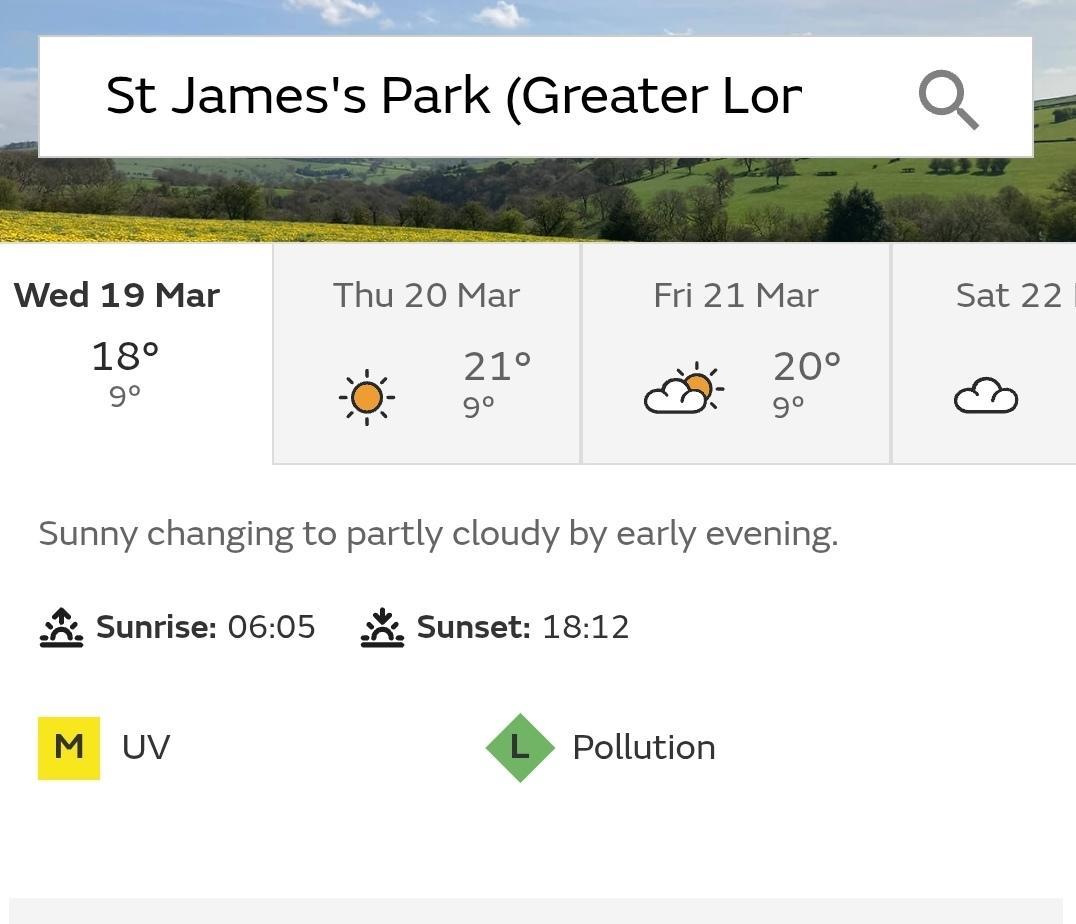
Task: Open the Fri 21 Mar forecast tab
Action: [x=736, y=354]
